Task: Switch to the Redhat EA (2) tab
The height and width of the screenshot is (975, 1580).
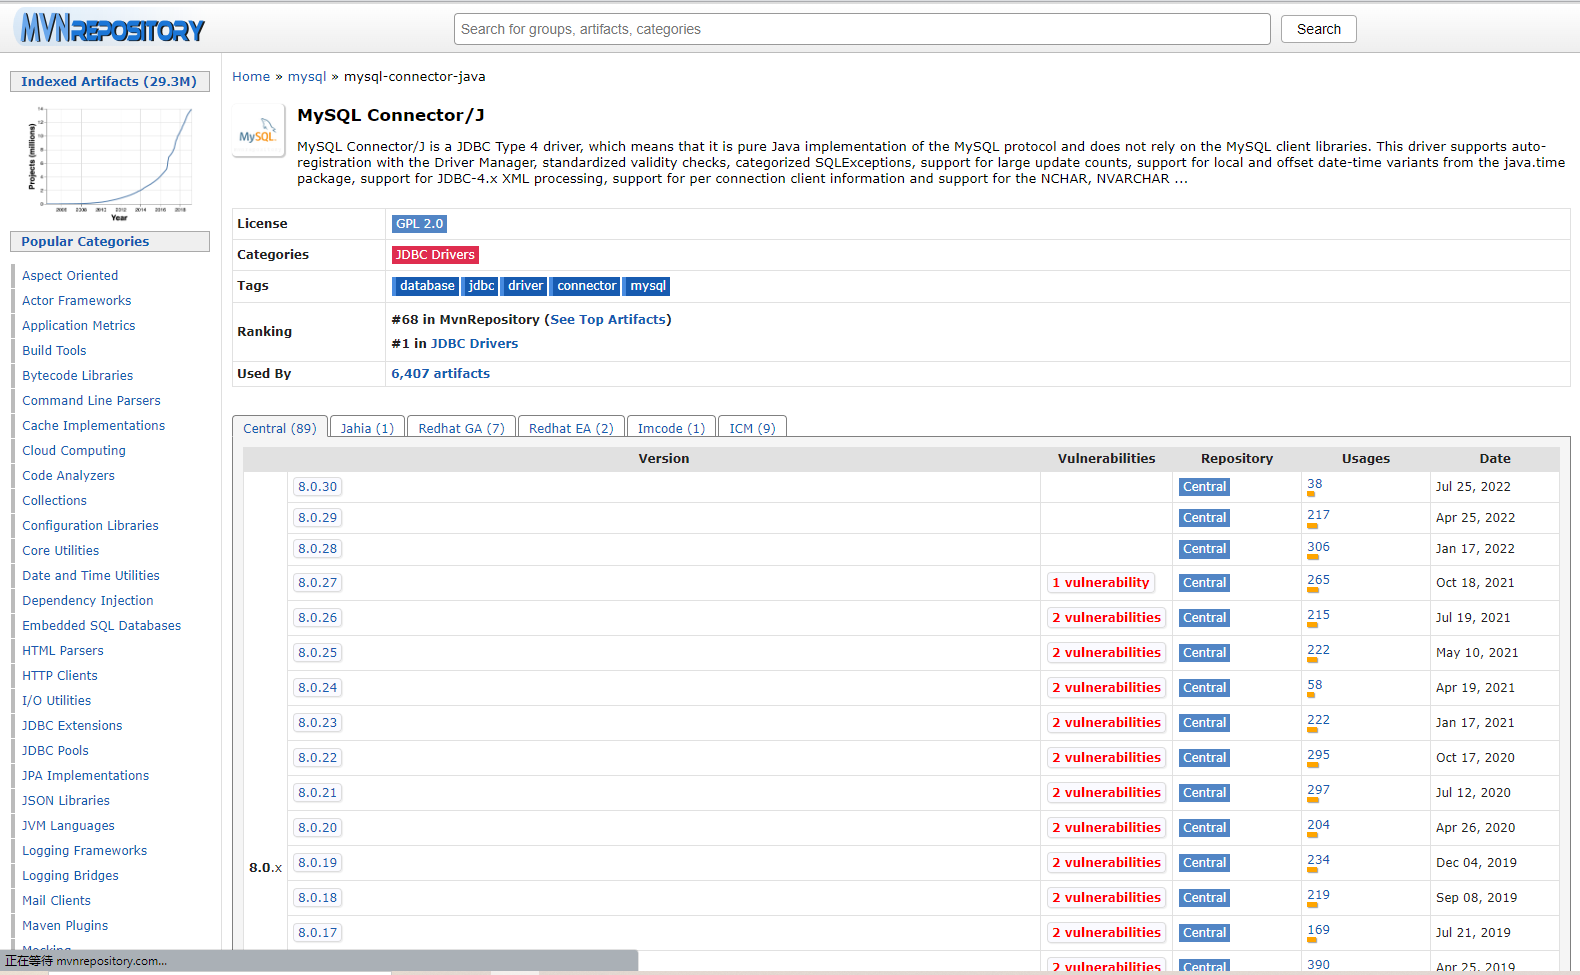Action: click(x=571, y=427)
